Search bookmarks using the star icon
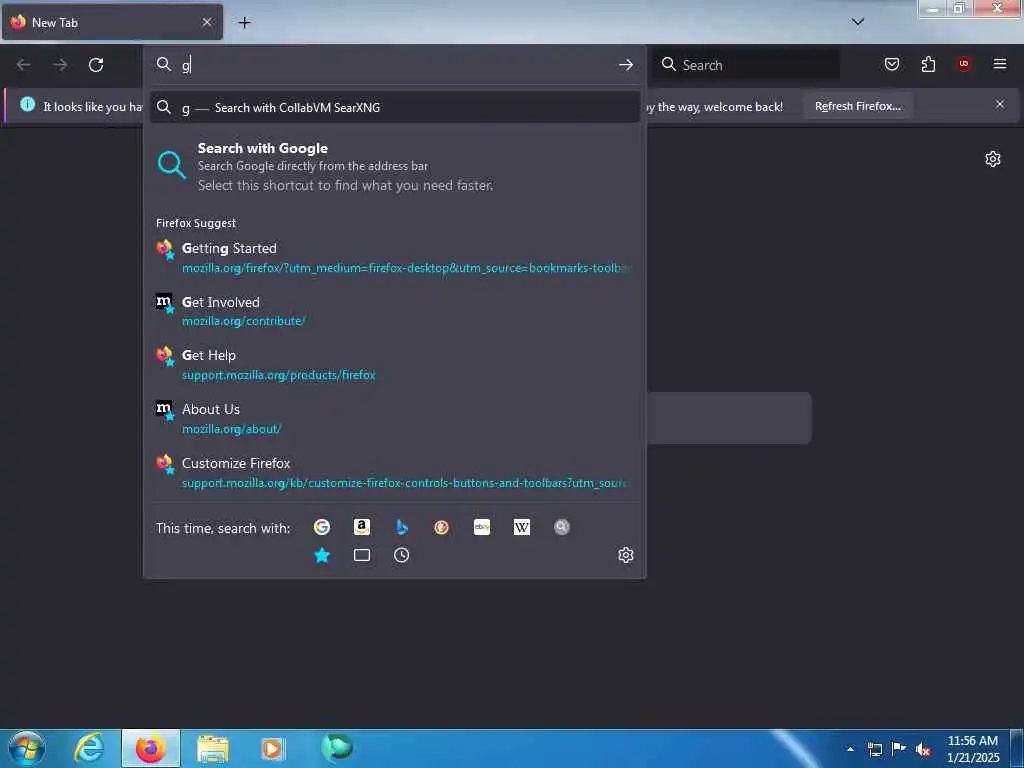 point(322,555)
